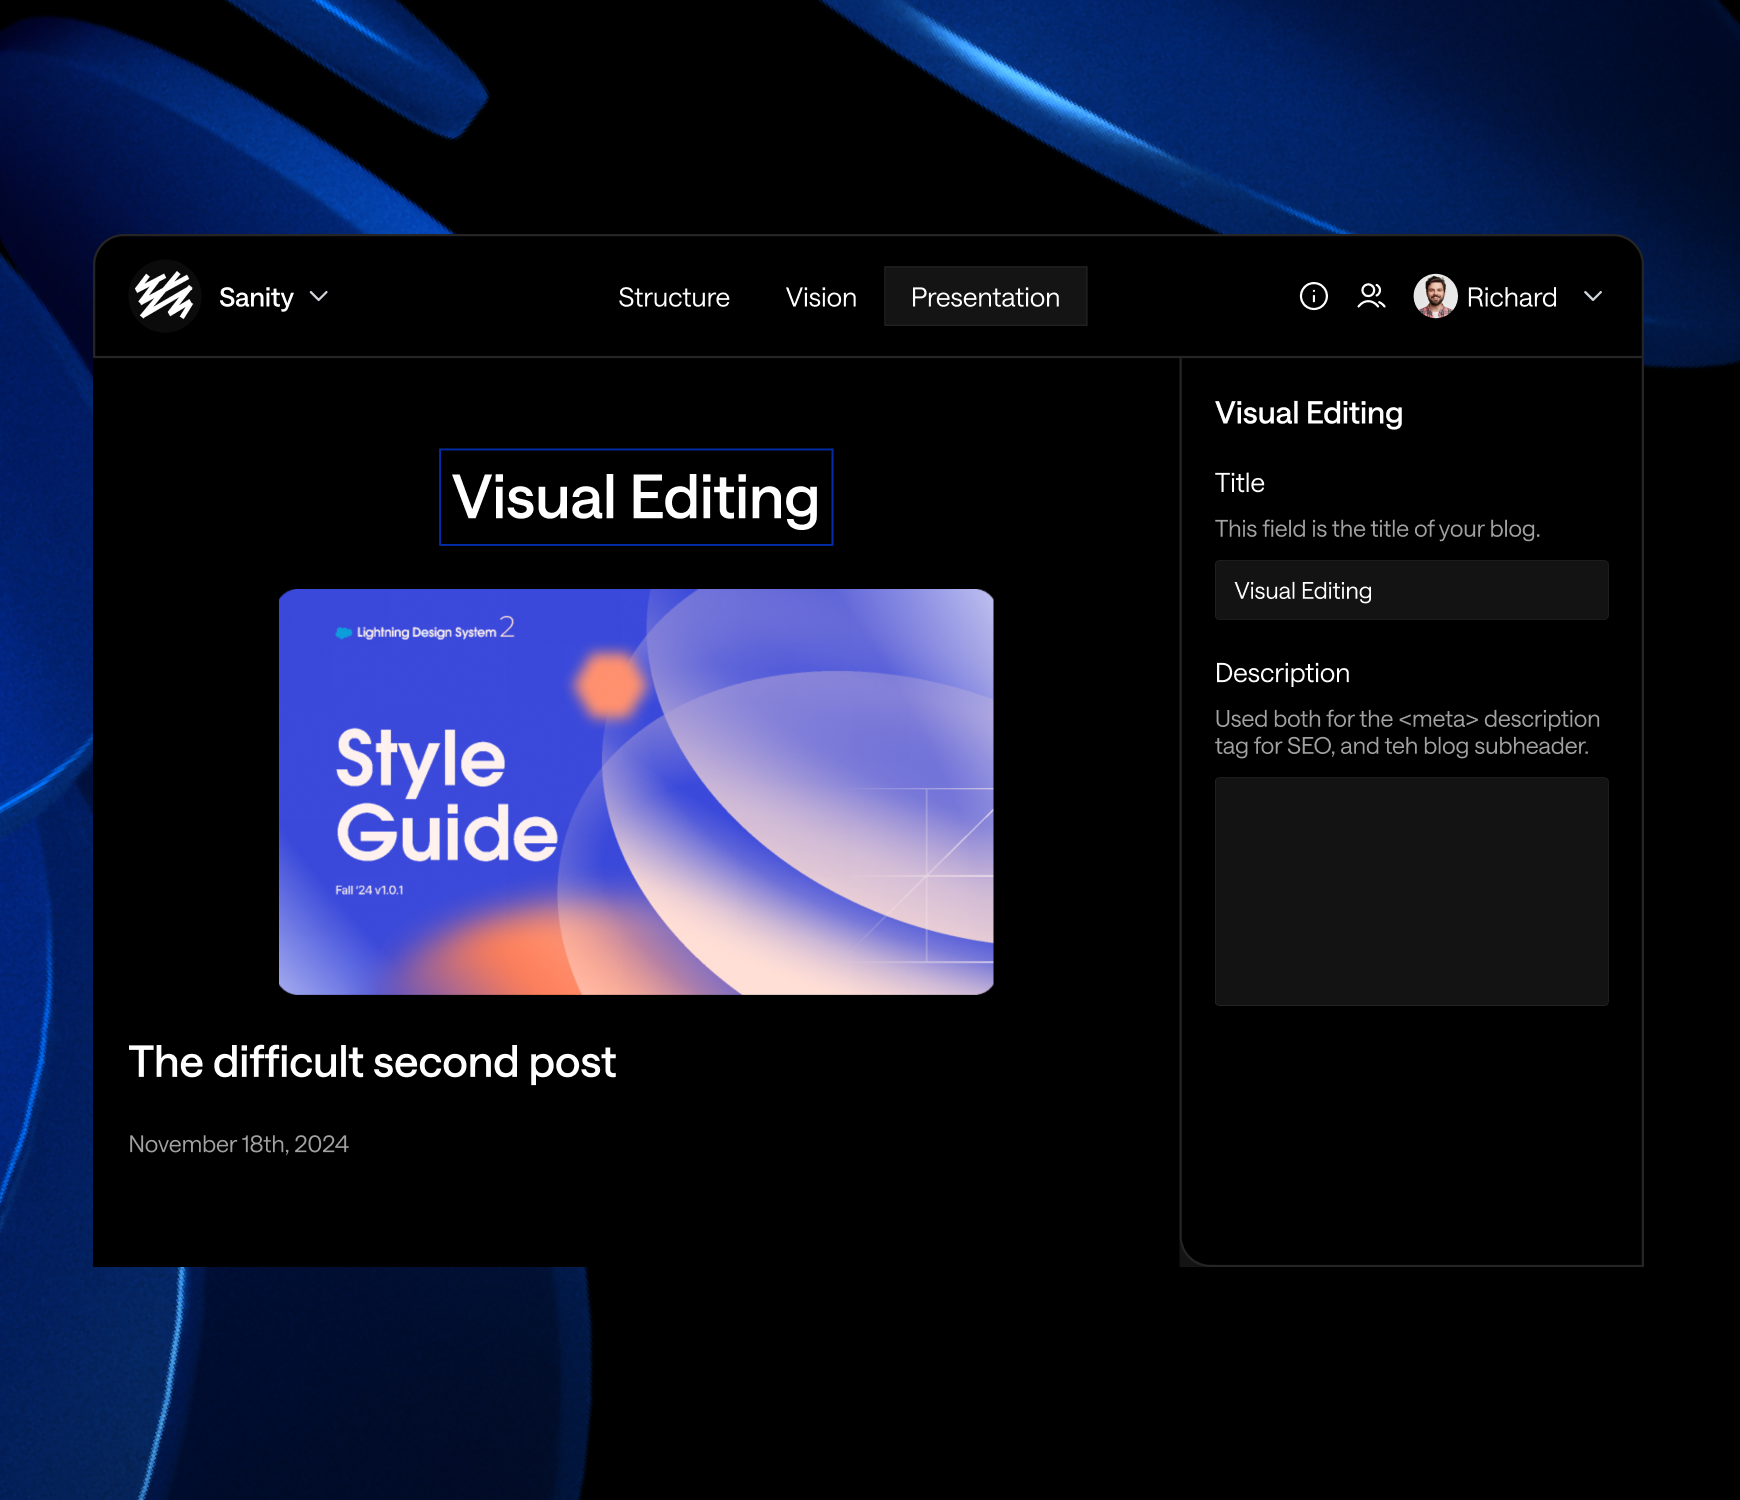Click the users presence icon
Screen dimensions: 1740x1500
coord(1371,296)
